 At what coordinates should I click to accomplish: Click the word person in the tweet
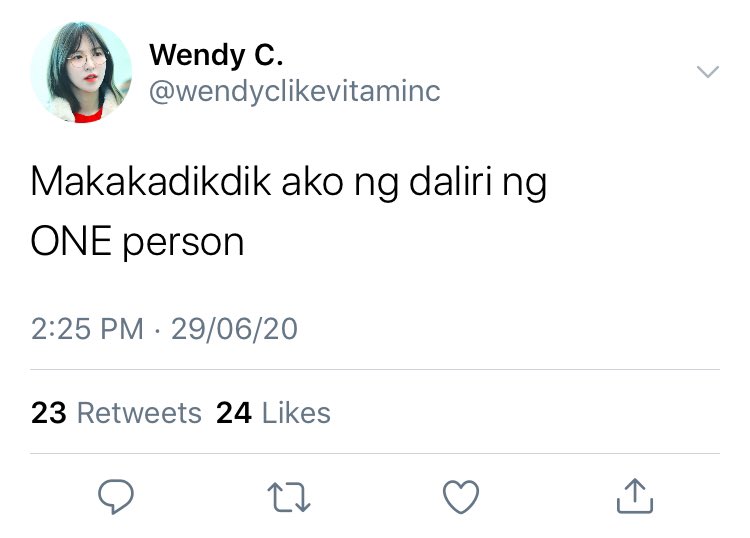(183, 244)
